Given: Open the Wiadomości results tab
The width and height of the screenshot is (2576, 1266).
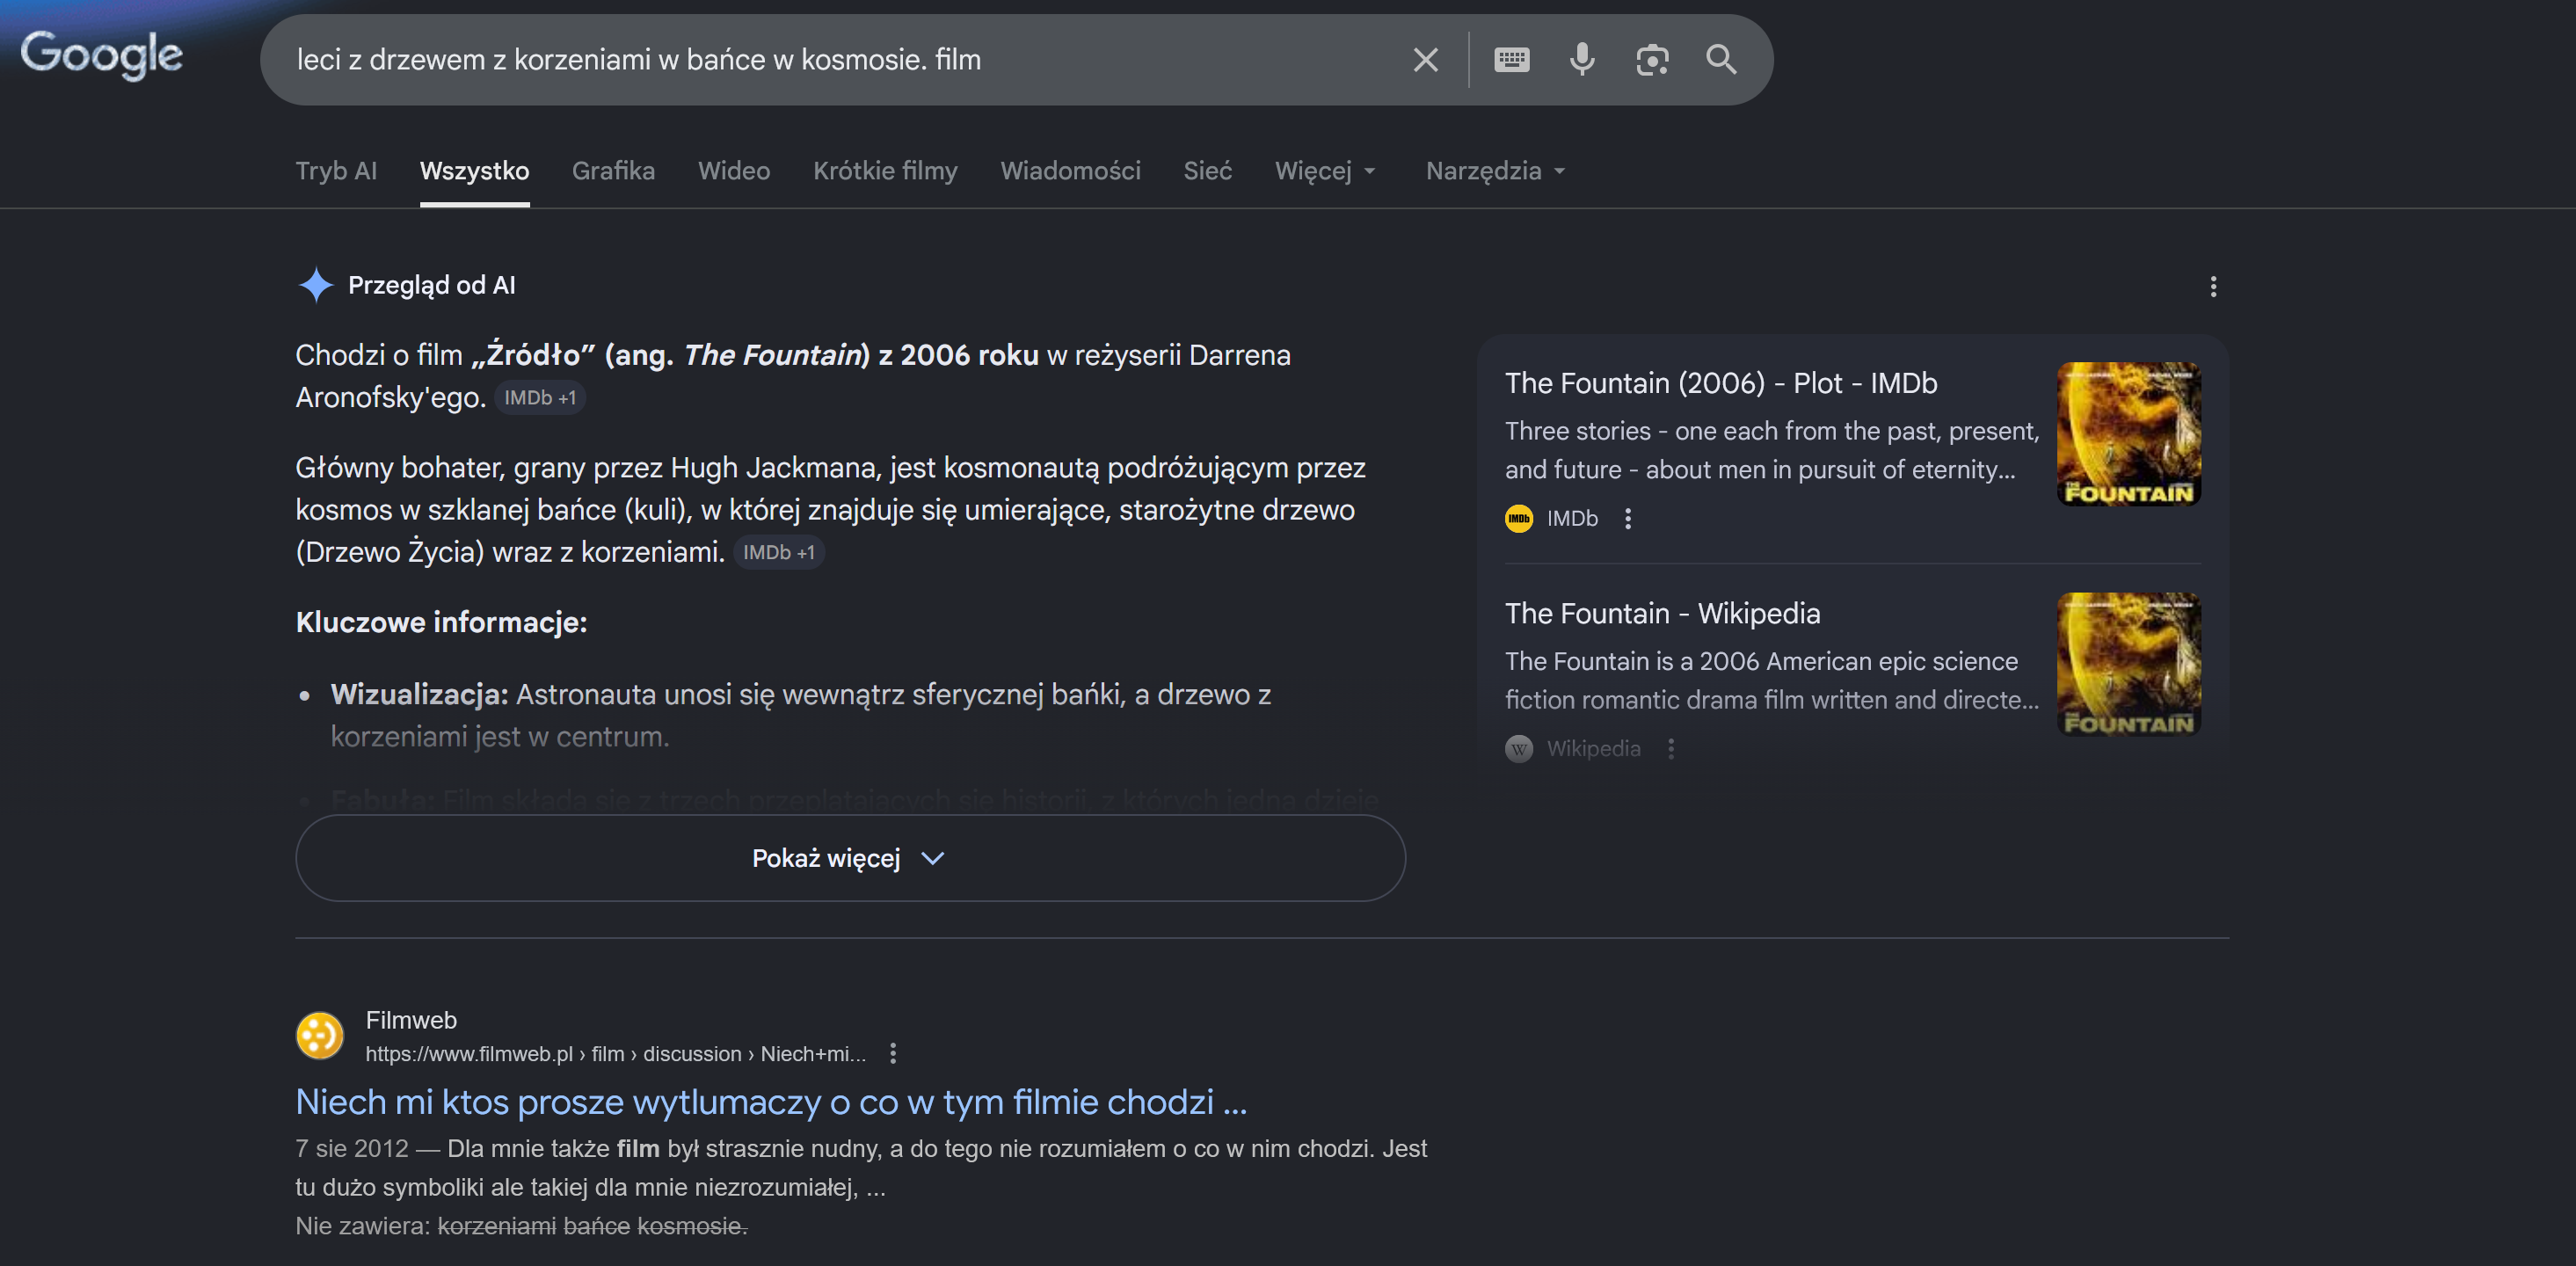Looking at the screenshot, I should [1070, 171].
